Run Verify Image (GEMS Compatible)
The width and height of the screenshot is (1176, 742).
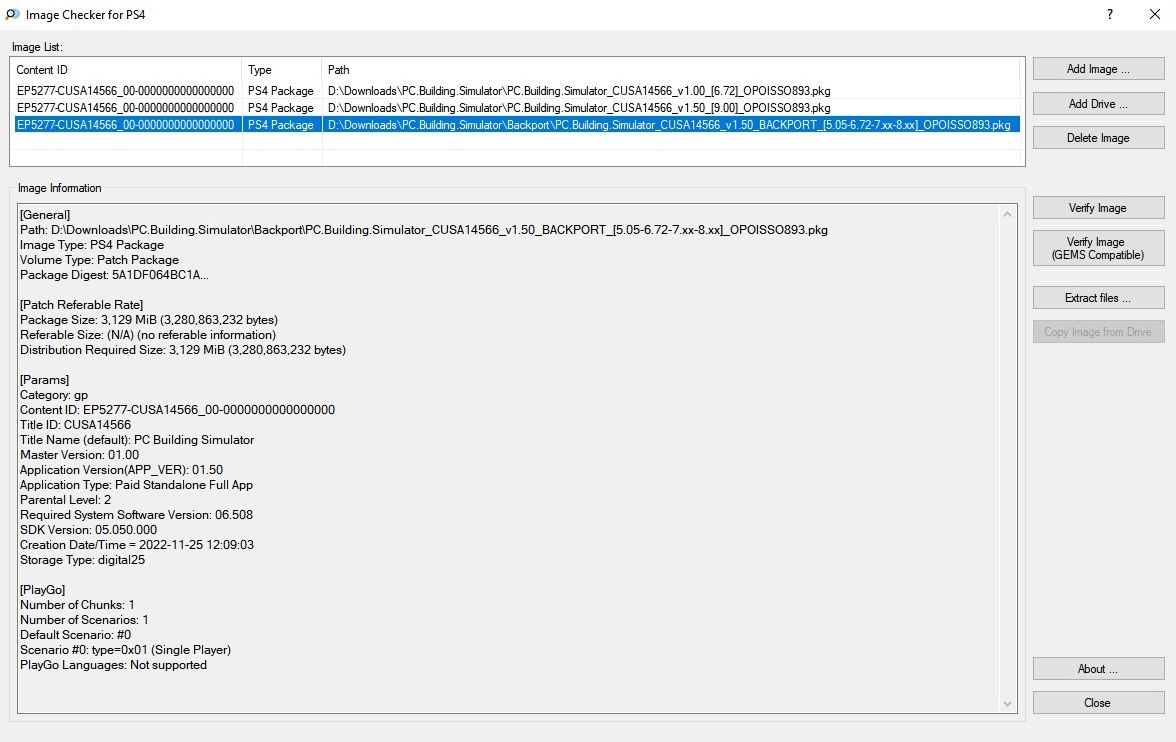pyautogui.click(x=1098, y=248)
